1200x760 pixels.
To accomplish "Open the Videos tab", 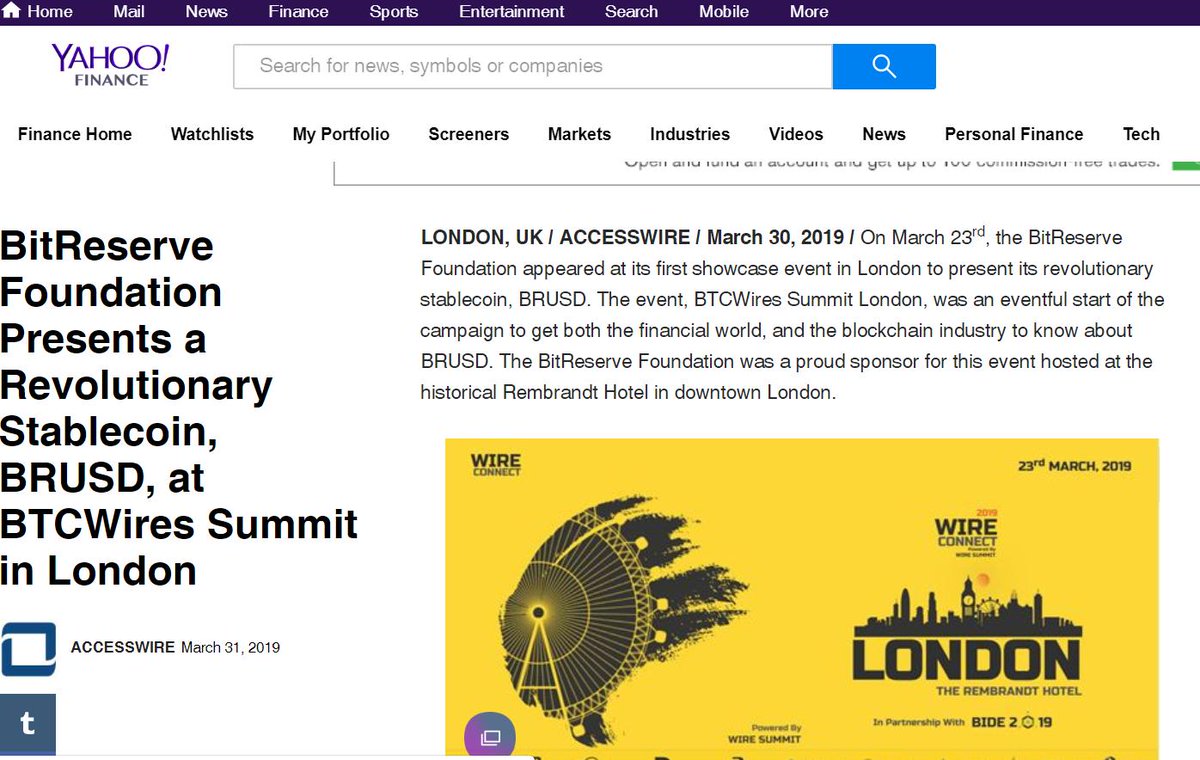I will pos(796,134).
